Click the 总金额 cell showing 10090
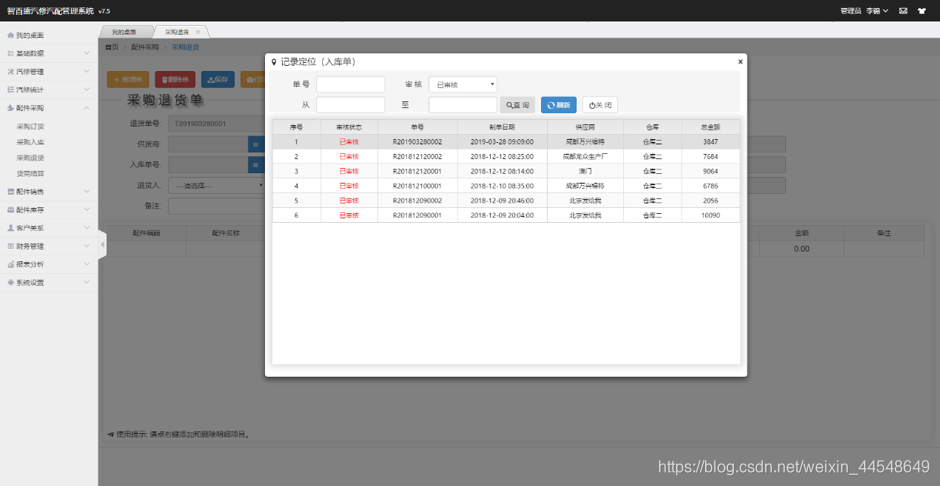The image size is (940, 486). 710,215
